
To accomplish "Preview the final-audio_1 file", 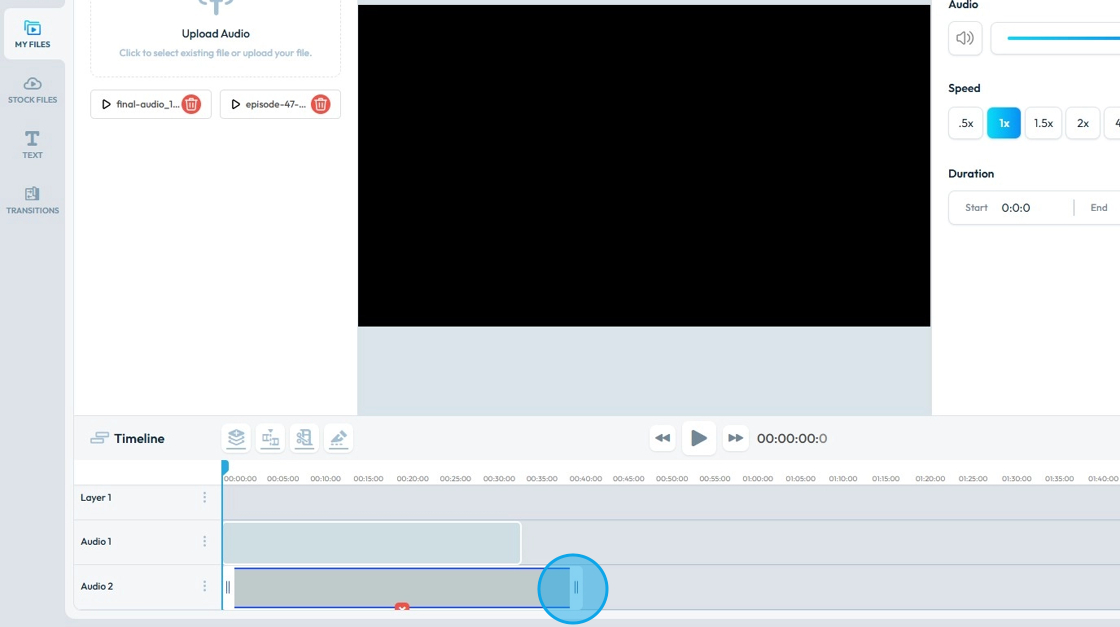I will click(x=106, y=104).
